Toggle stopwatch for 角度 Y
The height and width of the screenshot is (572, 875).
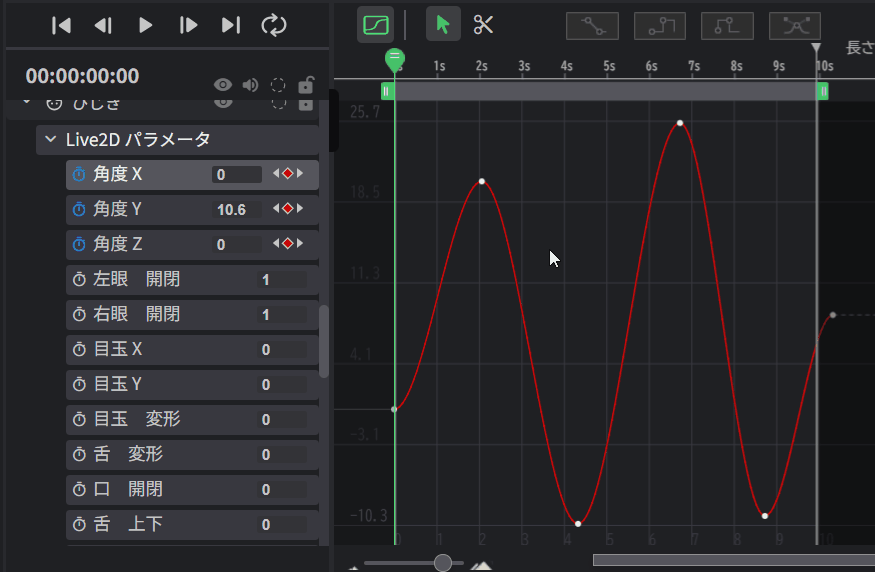pyautogui.click(x=79, y=209)
